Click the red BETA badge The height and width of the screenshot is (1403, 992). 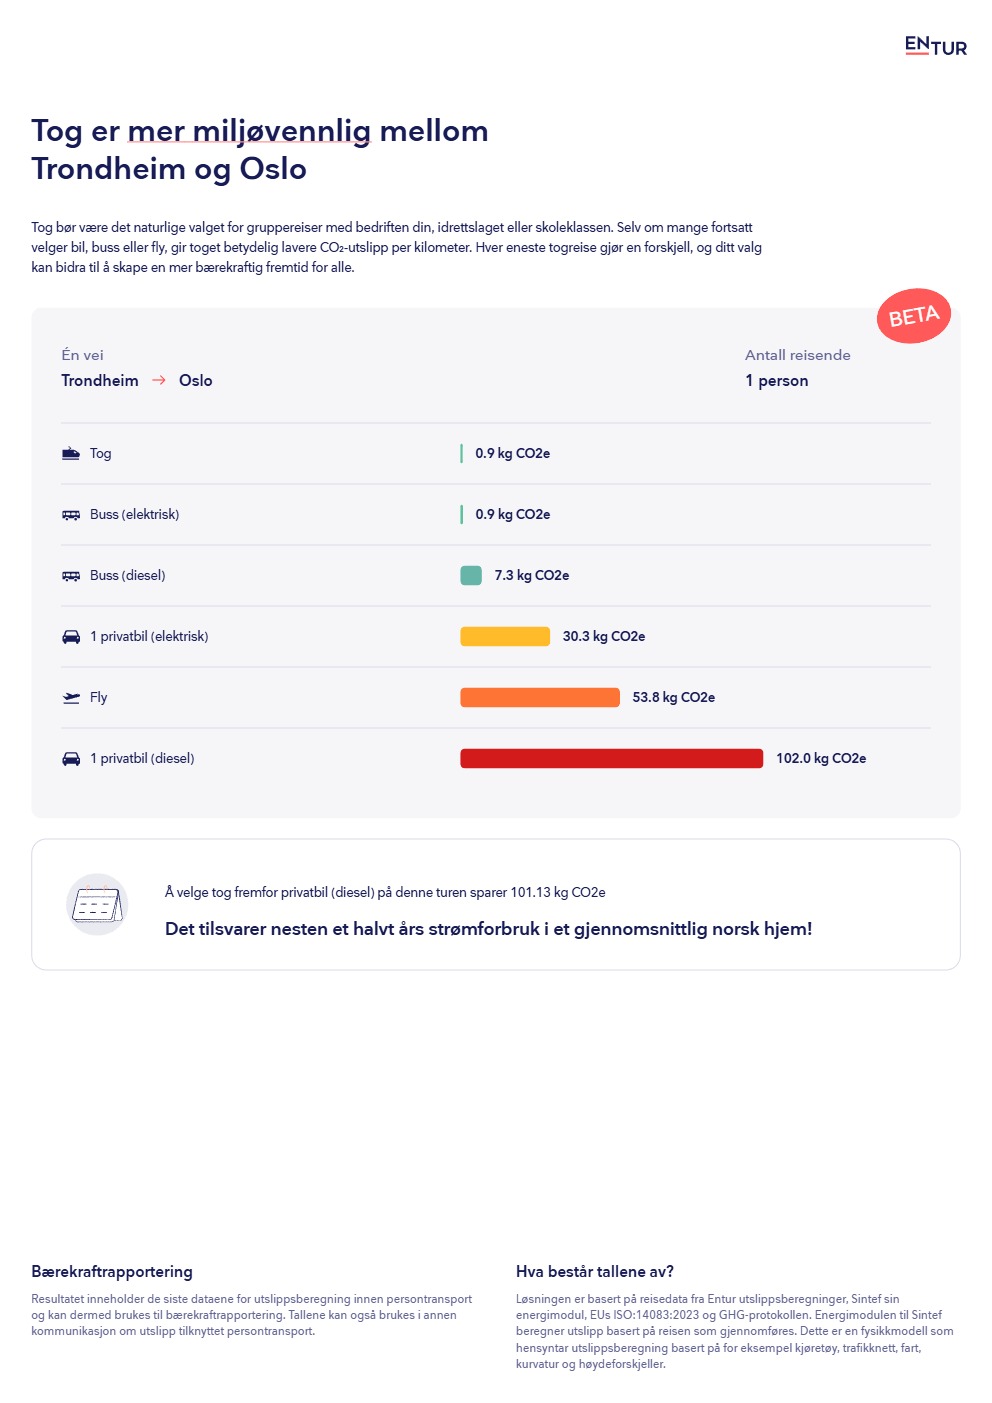coord(913,317)
